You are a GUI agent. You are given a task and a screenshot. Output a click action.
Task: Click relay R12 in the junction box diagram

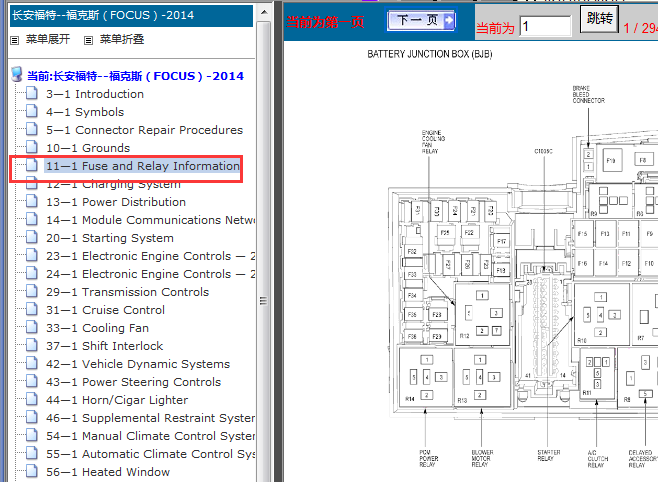coord(482,315)
